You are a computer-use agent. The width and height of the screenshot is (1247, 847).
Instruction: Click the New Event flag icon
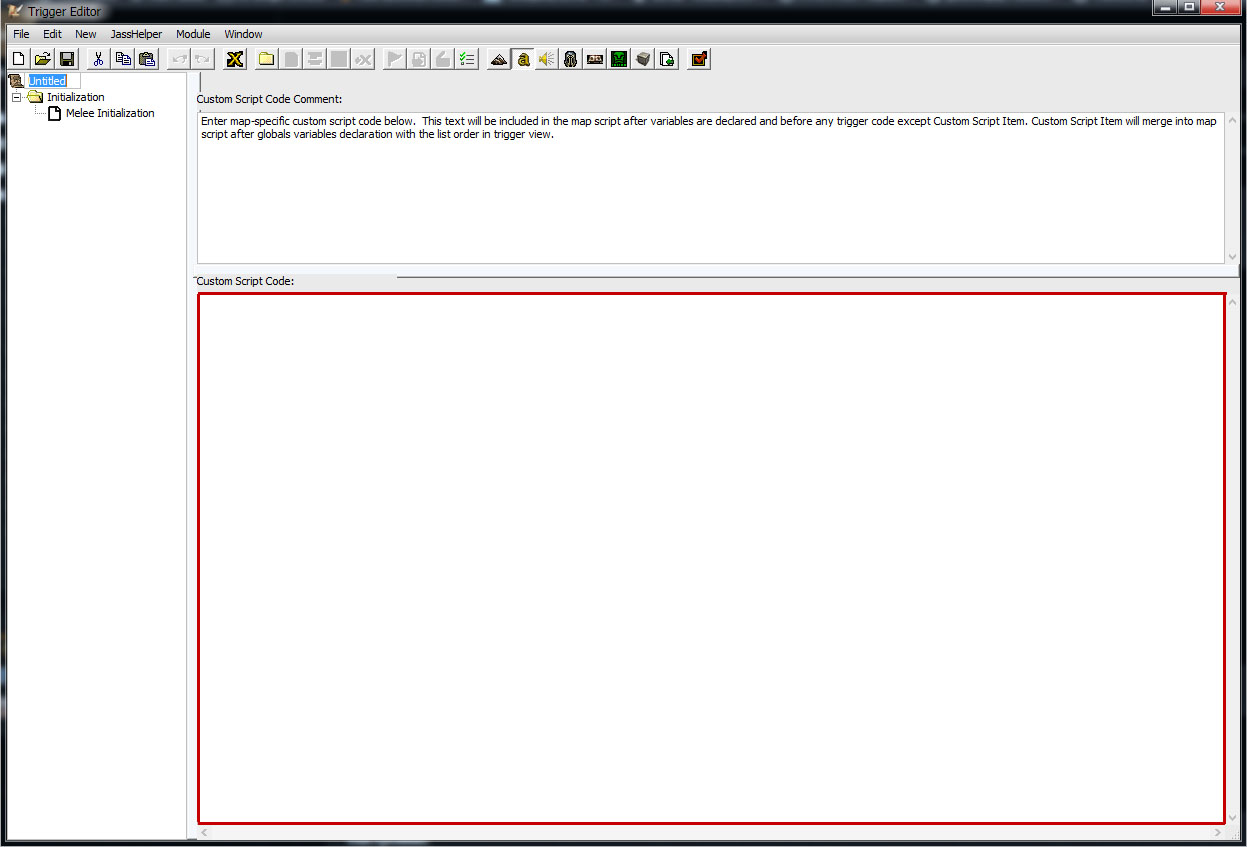pyautogui.click(x=395, y=59)
